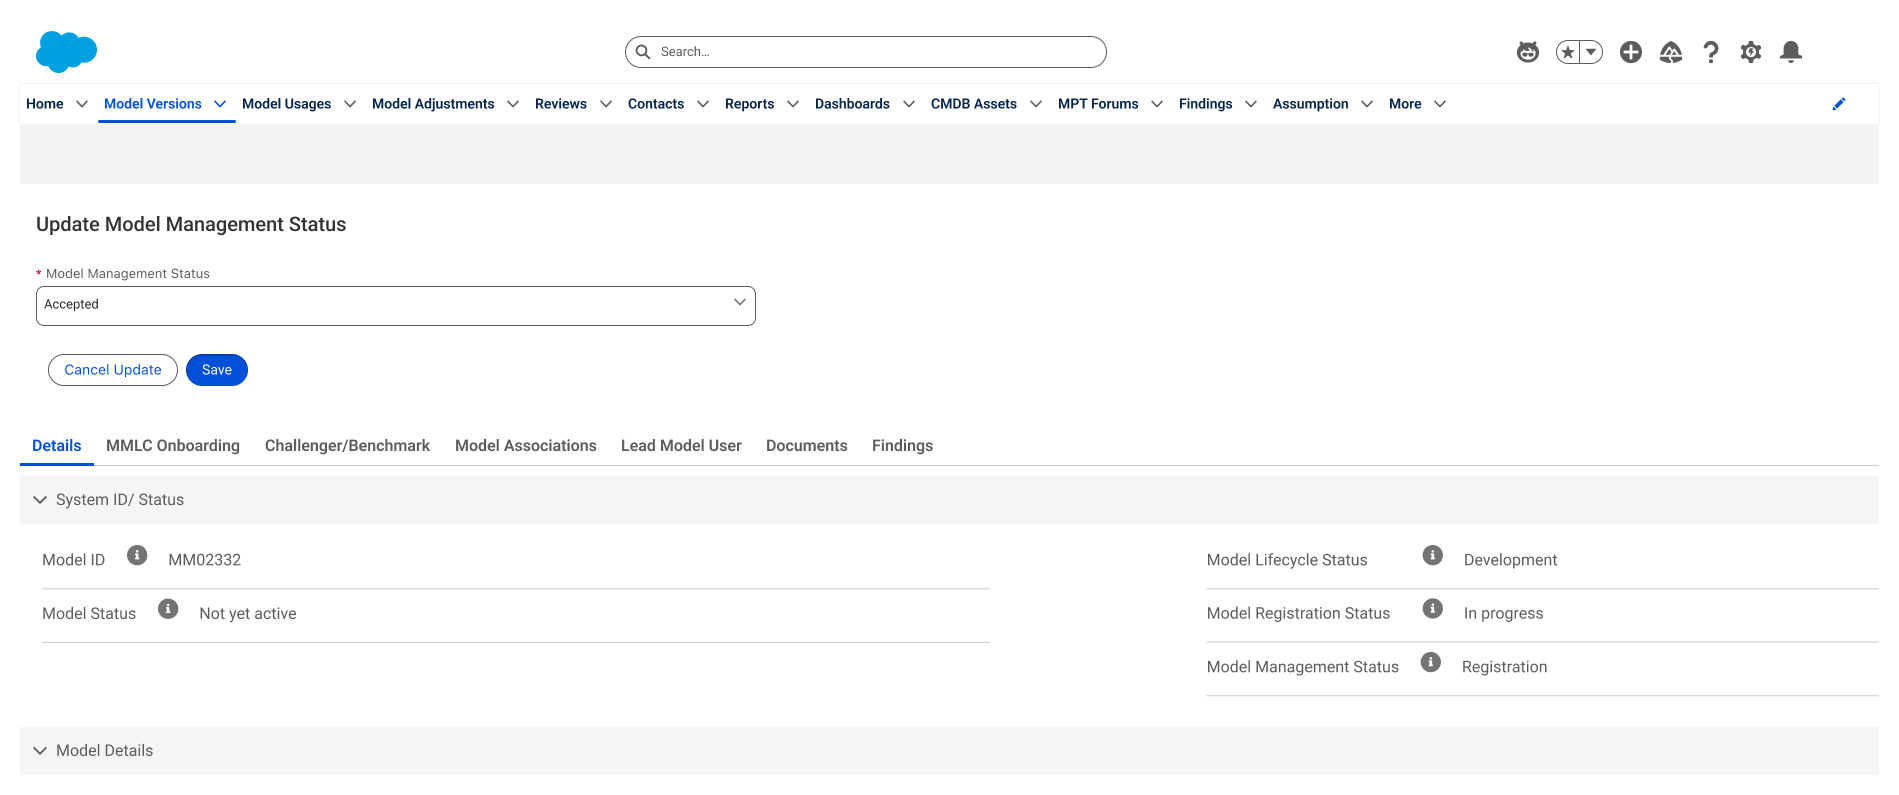1899x795 pixels.
Task: Open the favorites list dropdown arrow
Action: coord(1591,52)
